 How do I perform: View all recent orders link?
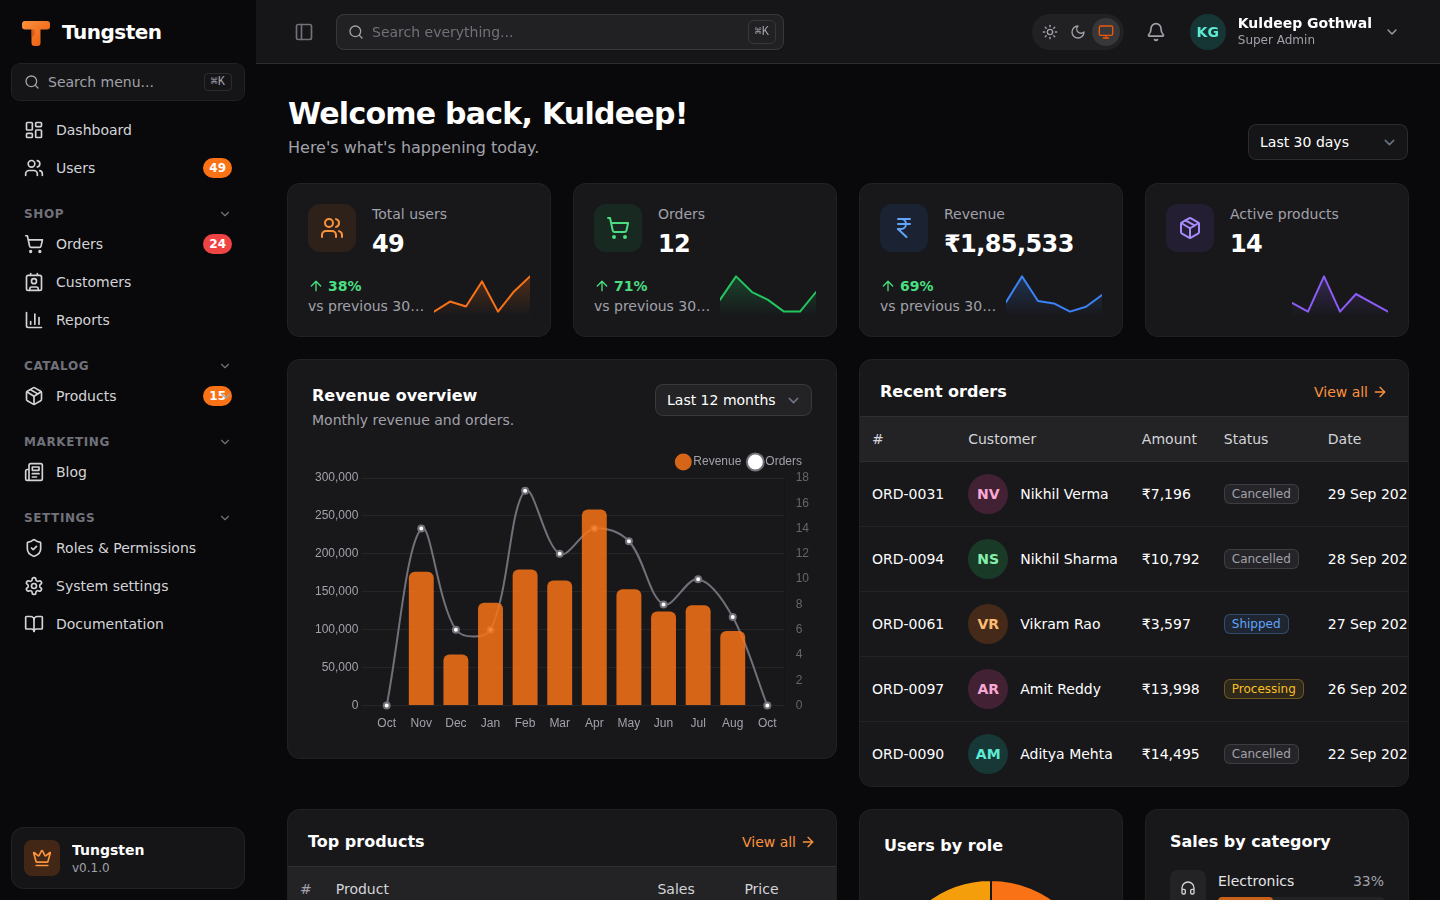pyautogui.click(x=1350, y=392)
